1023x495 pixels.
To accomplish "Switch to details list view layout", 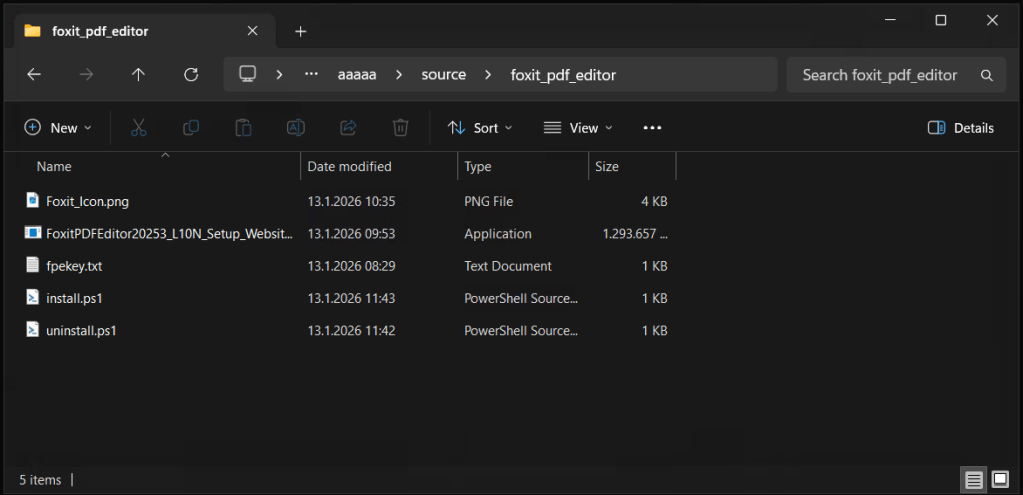I will click(973, 480).
